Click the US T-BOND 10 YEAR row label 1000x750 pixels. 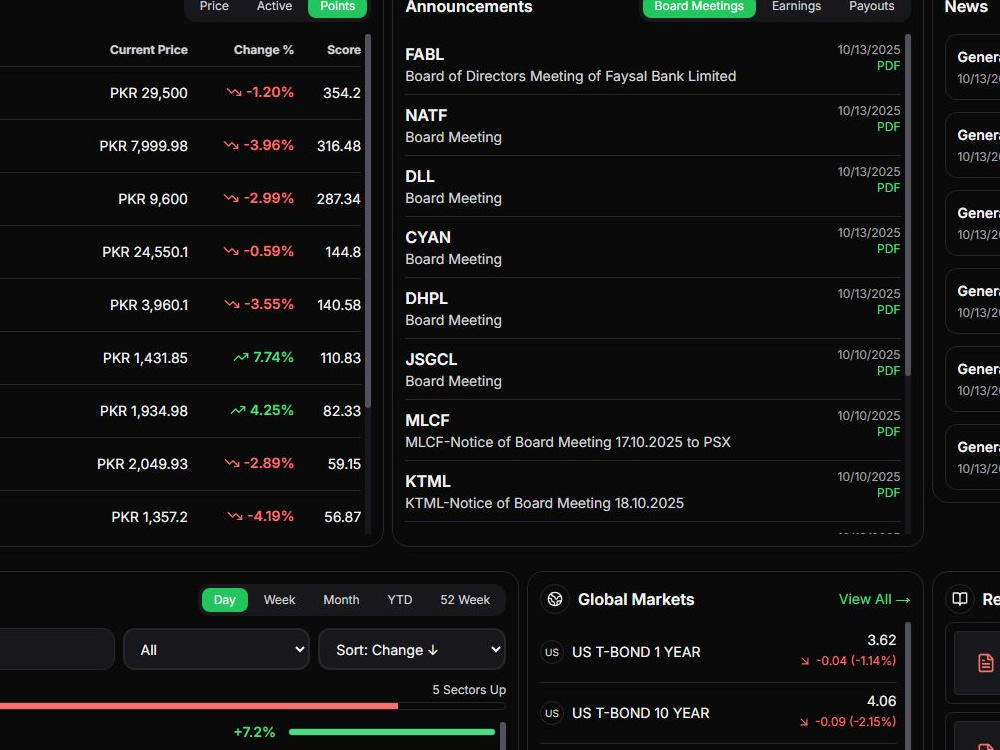[x=640, y=713]
